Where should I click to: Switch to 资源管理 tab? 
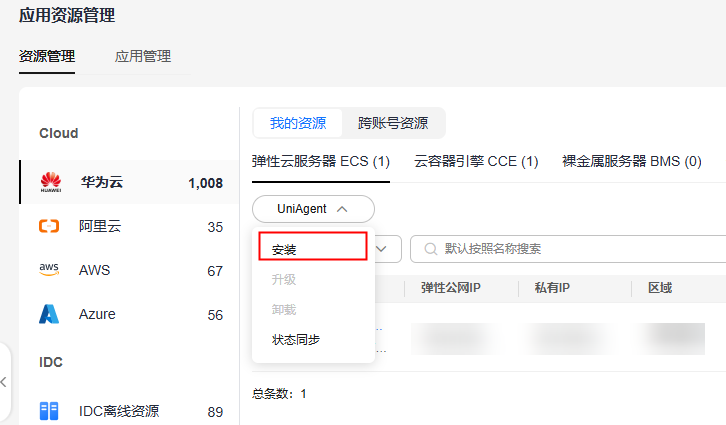(x=47, y=56)
